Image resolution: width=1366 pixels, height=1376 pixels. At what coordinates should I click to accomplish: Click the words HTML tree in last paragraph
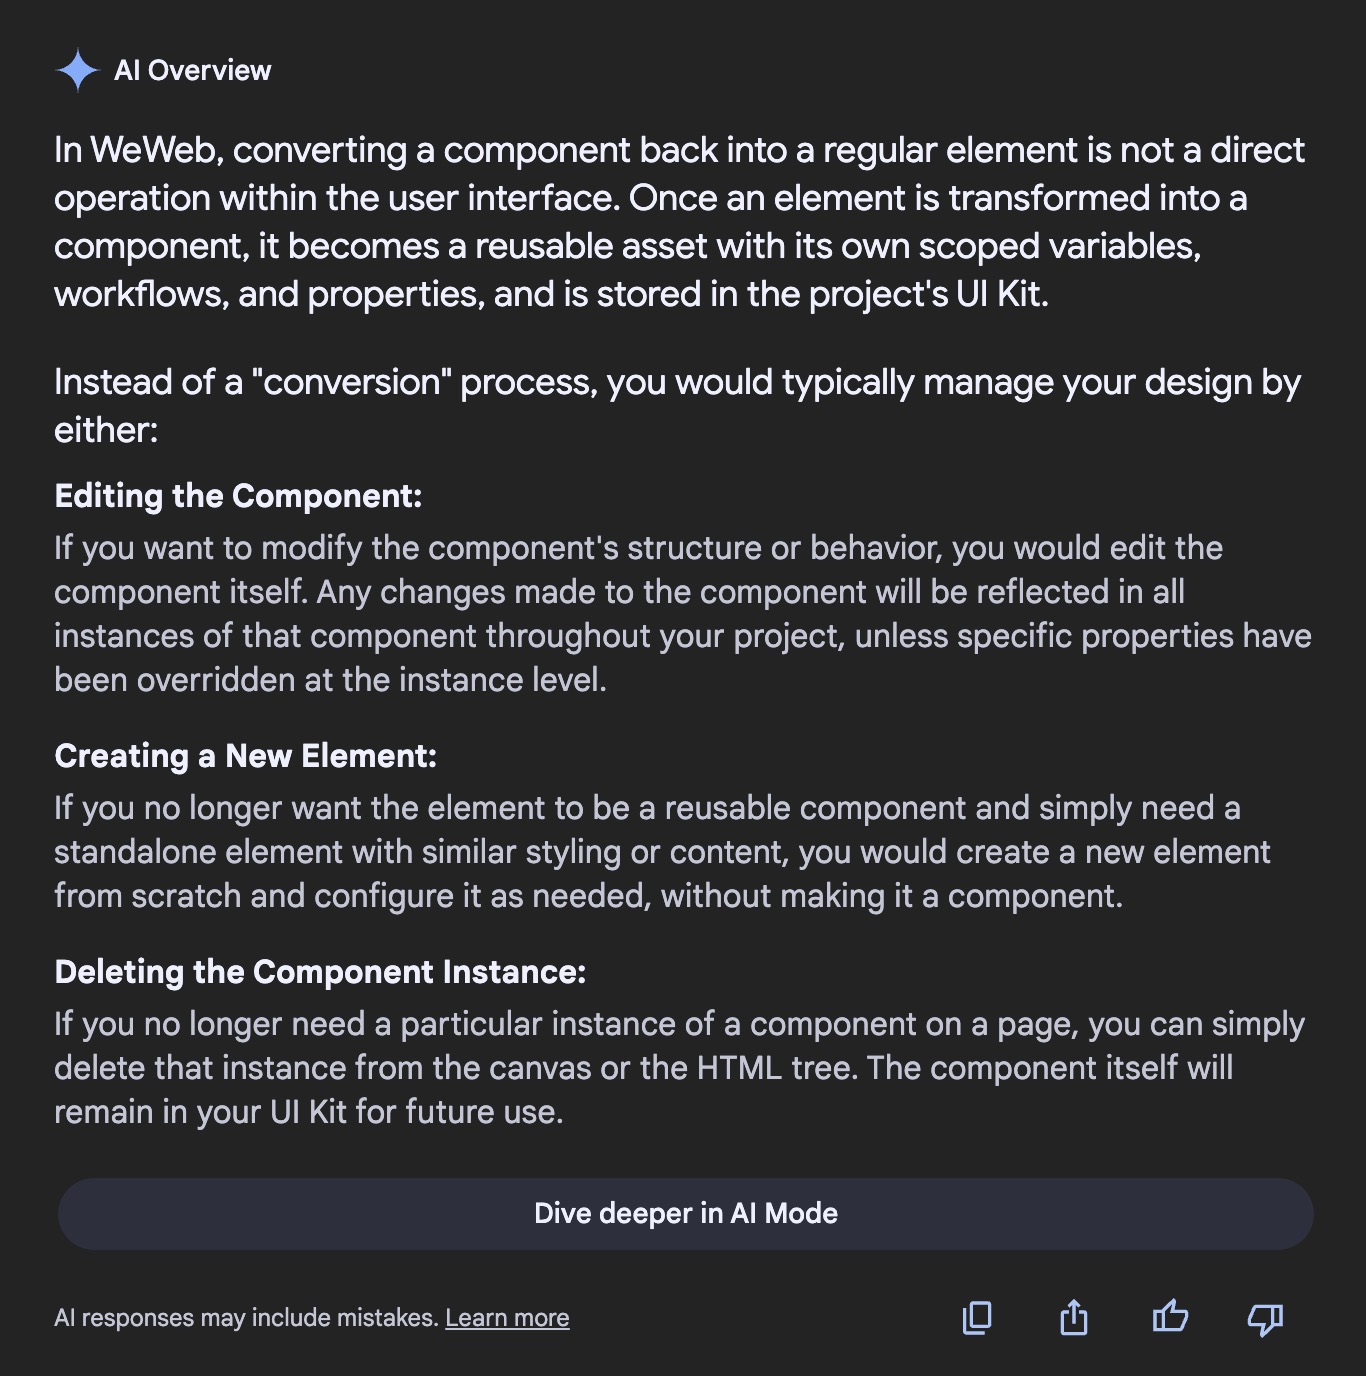768,1068
